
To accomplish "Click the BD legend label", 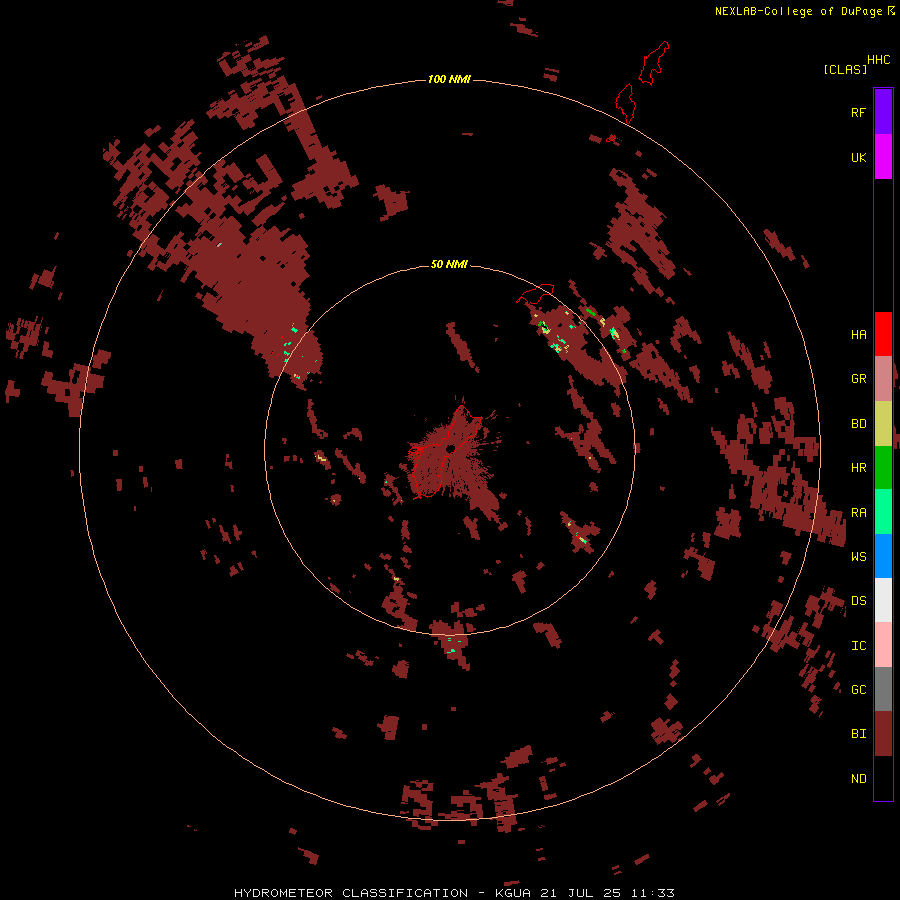I will (858, 424).
